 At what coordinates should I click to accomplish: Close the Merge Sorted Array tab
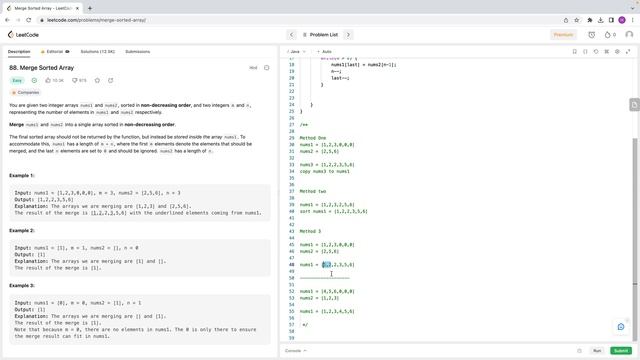coord(77,8)
